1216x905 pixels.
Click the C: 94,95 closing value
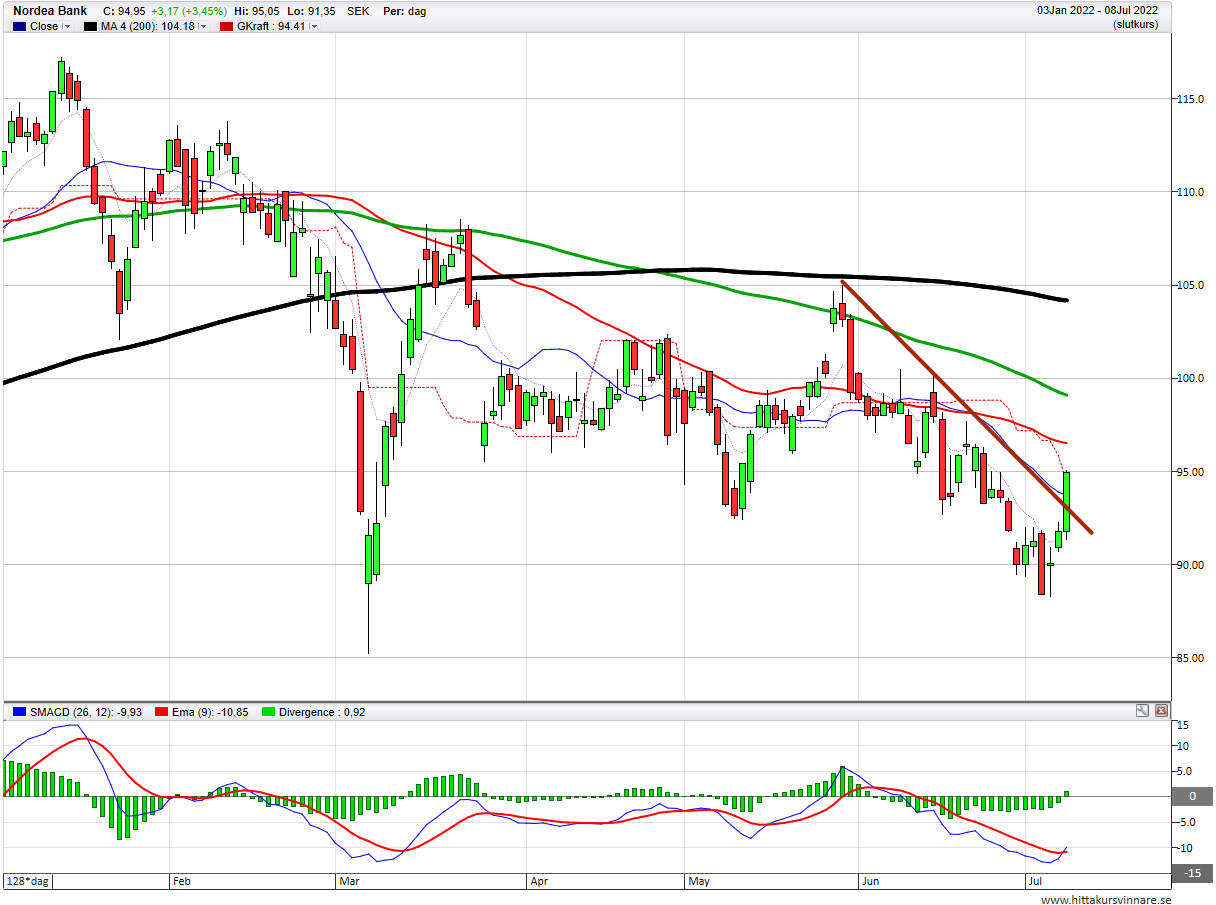click(x=124, y=11)
